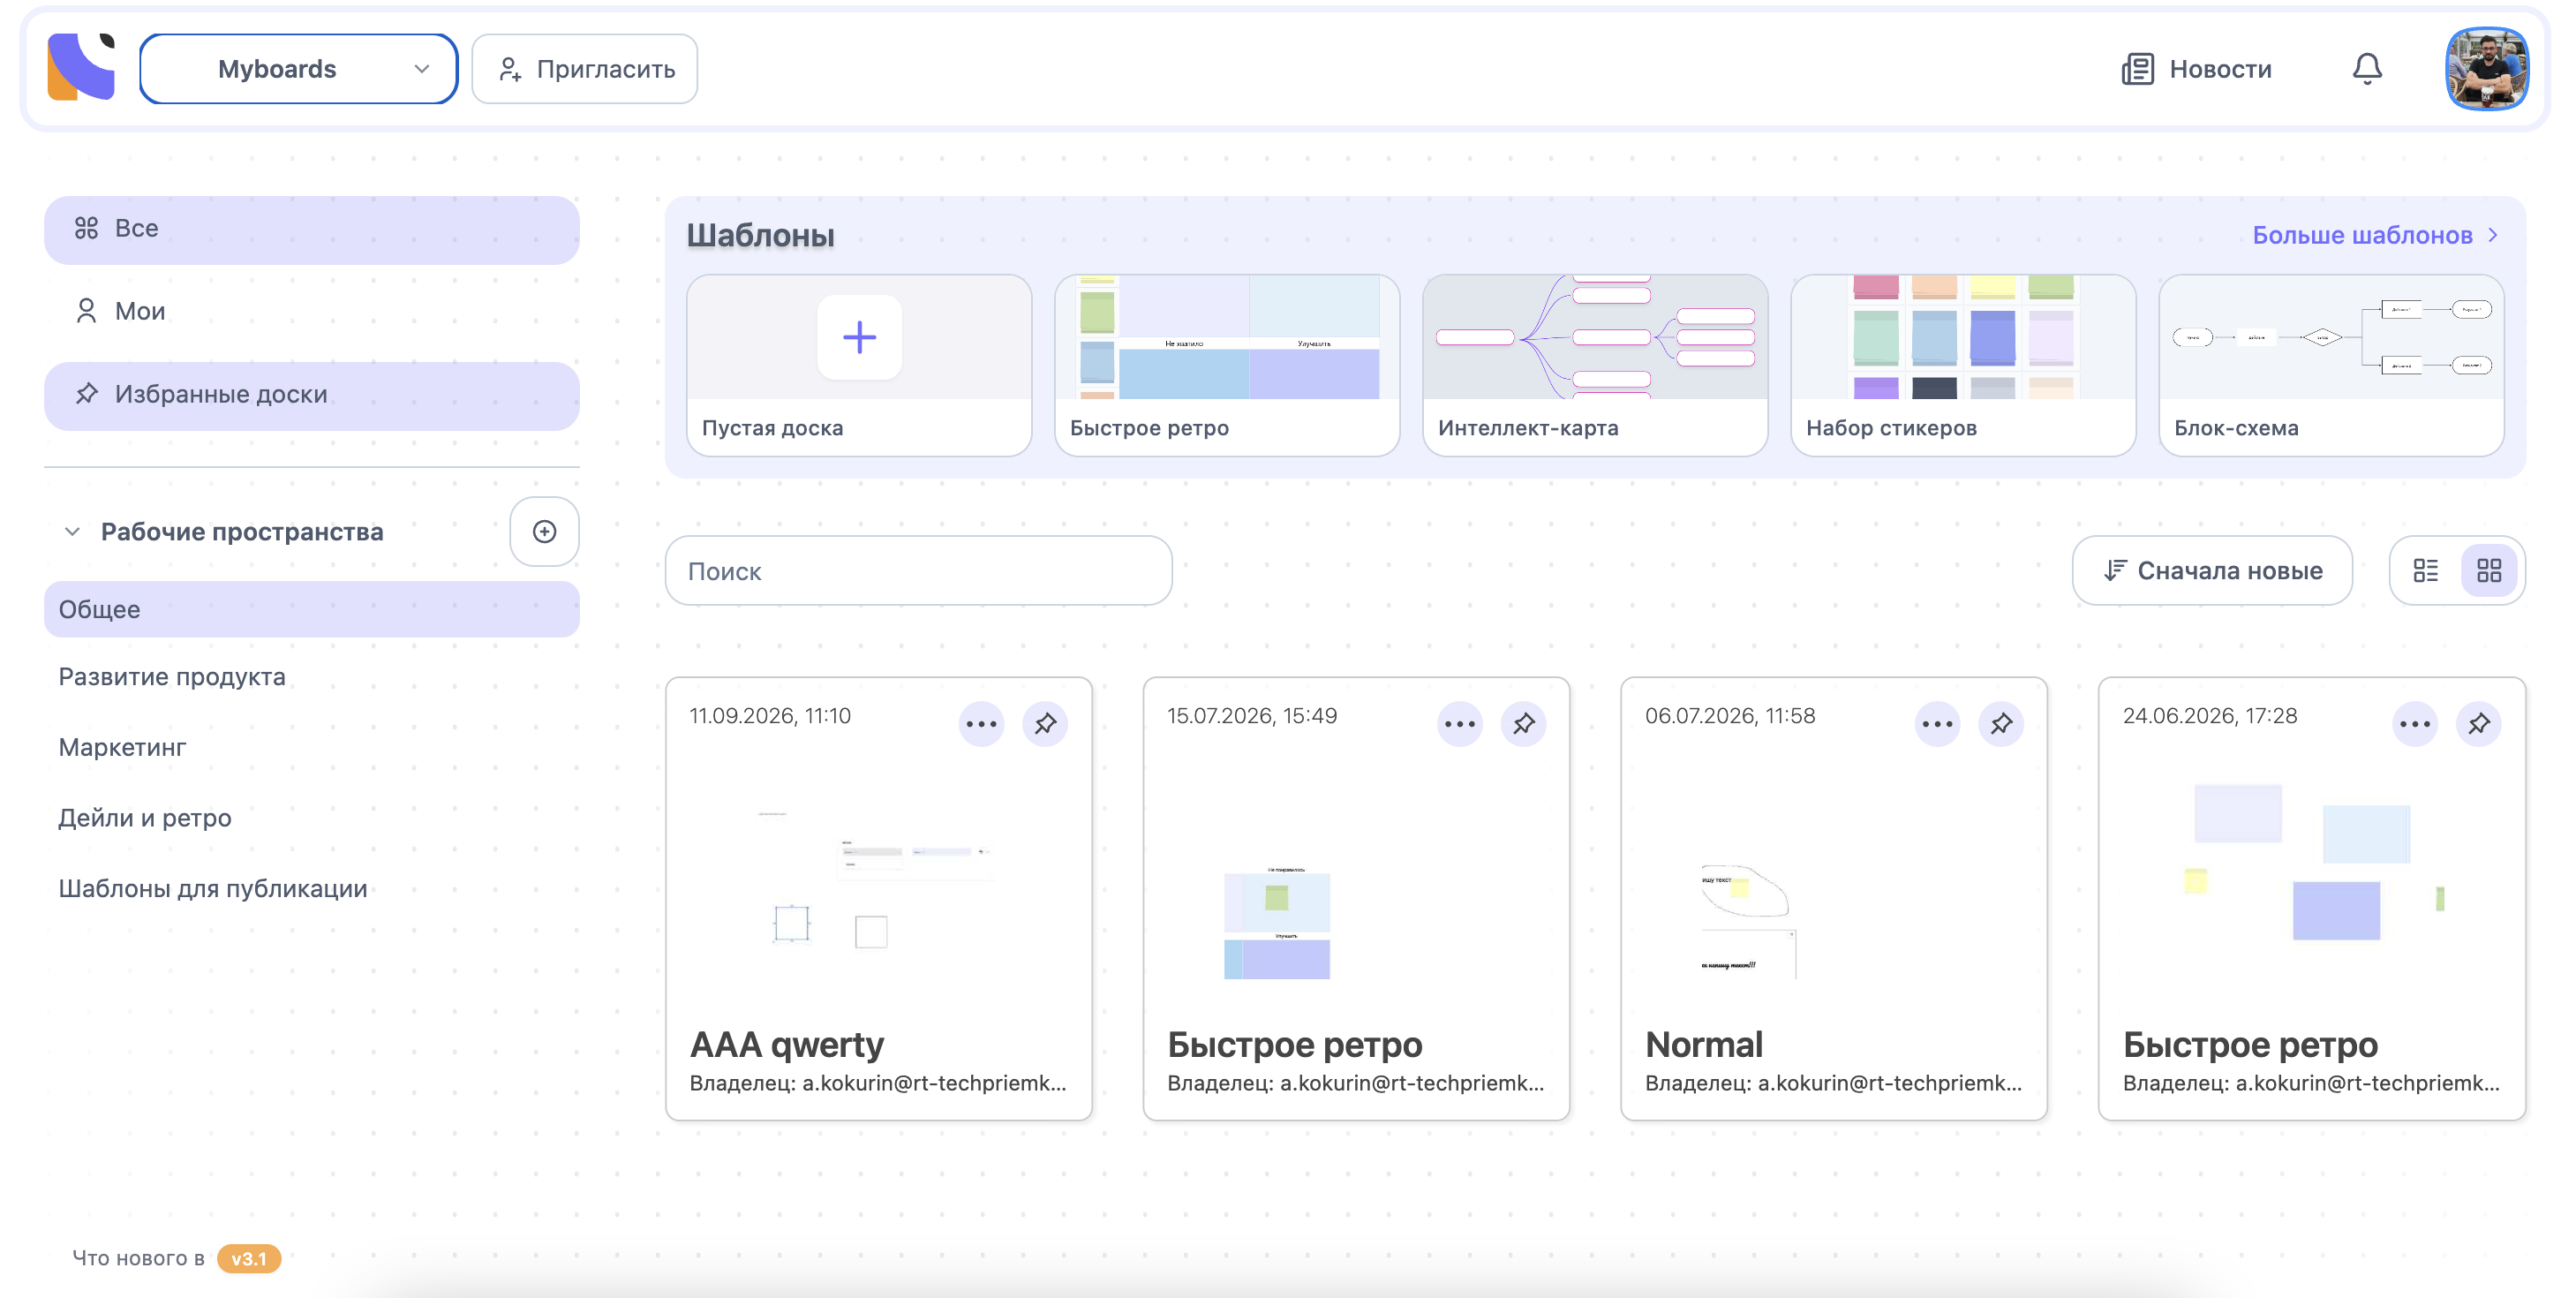Open Новости
Screen dimensions: 2576x1298
[2196, 69]
